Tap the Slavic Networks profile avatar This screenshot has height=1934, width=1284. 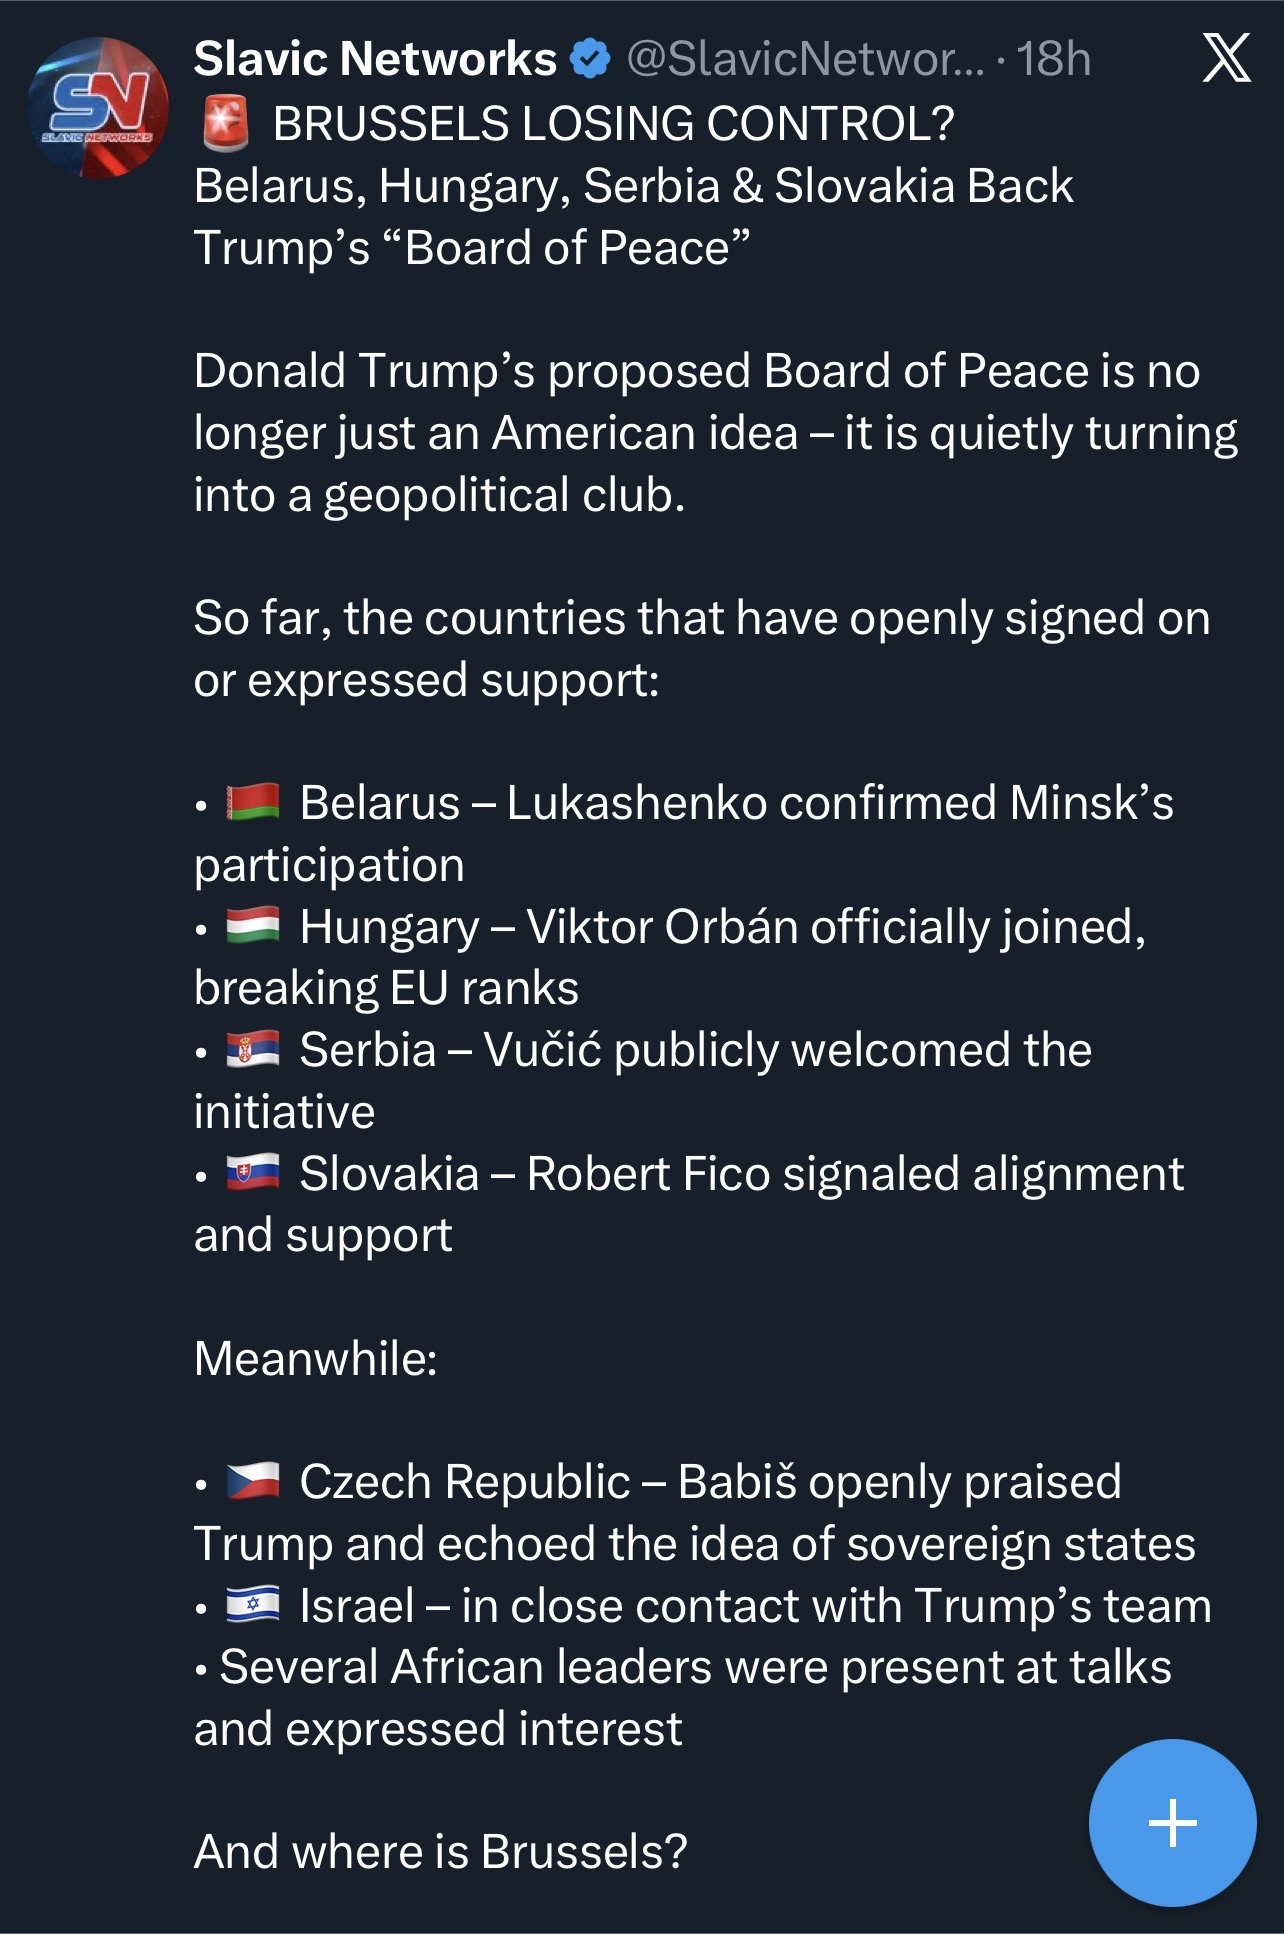[97, 108]
